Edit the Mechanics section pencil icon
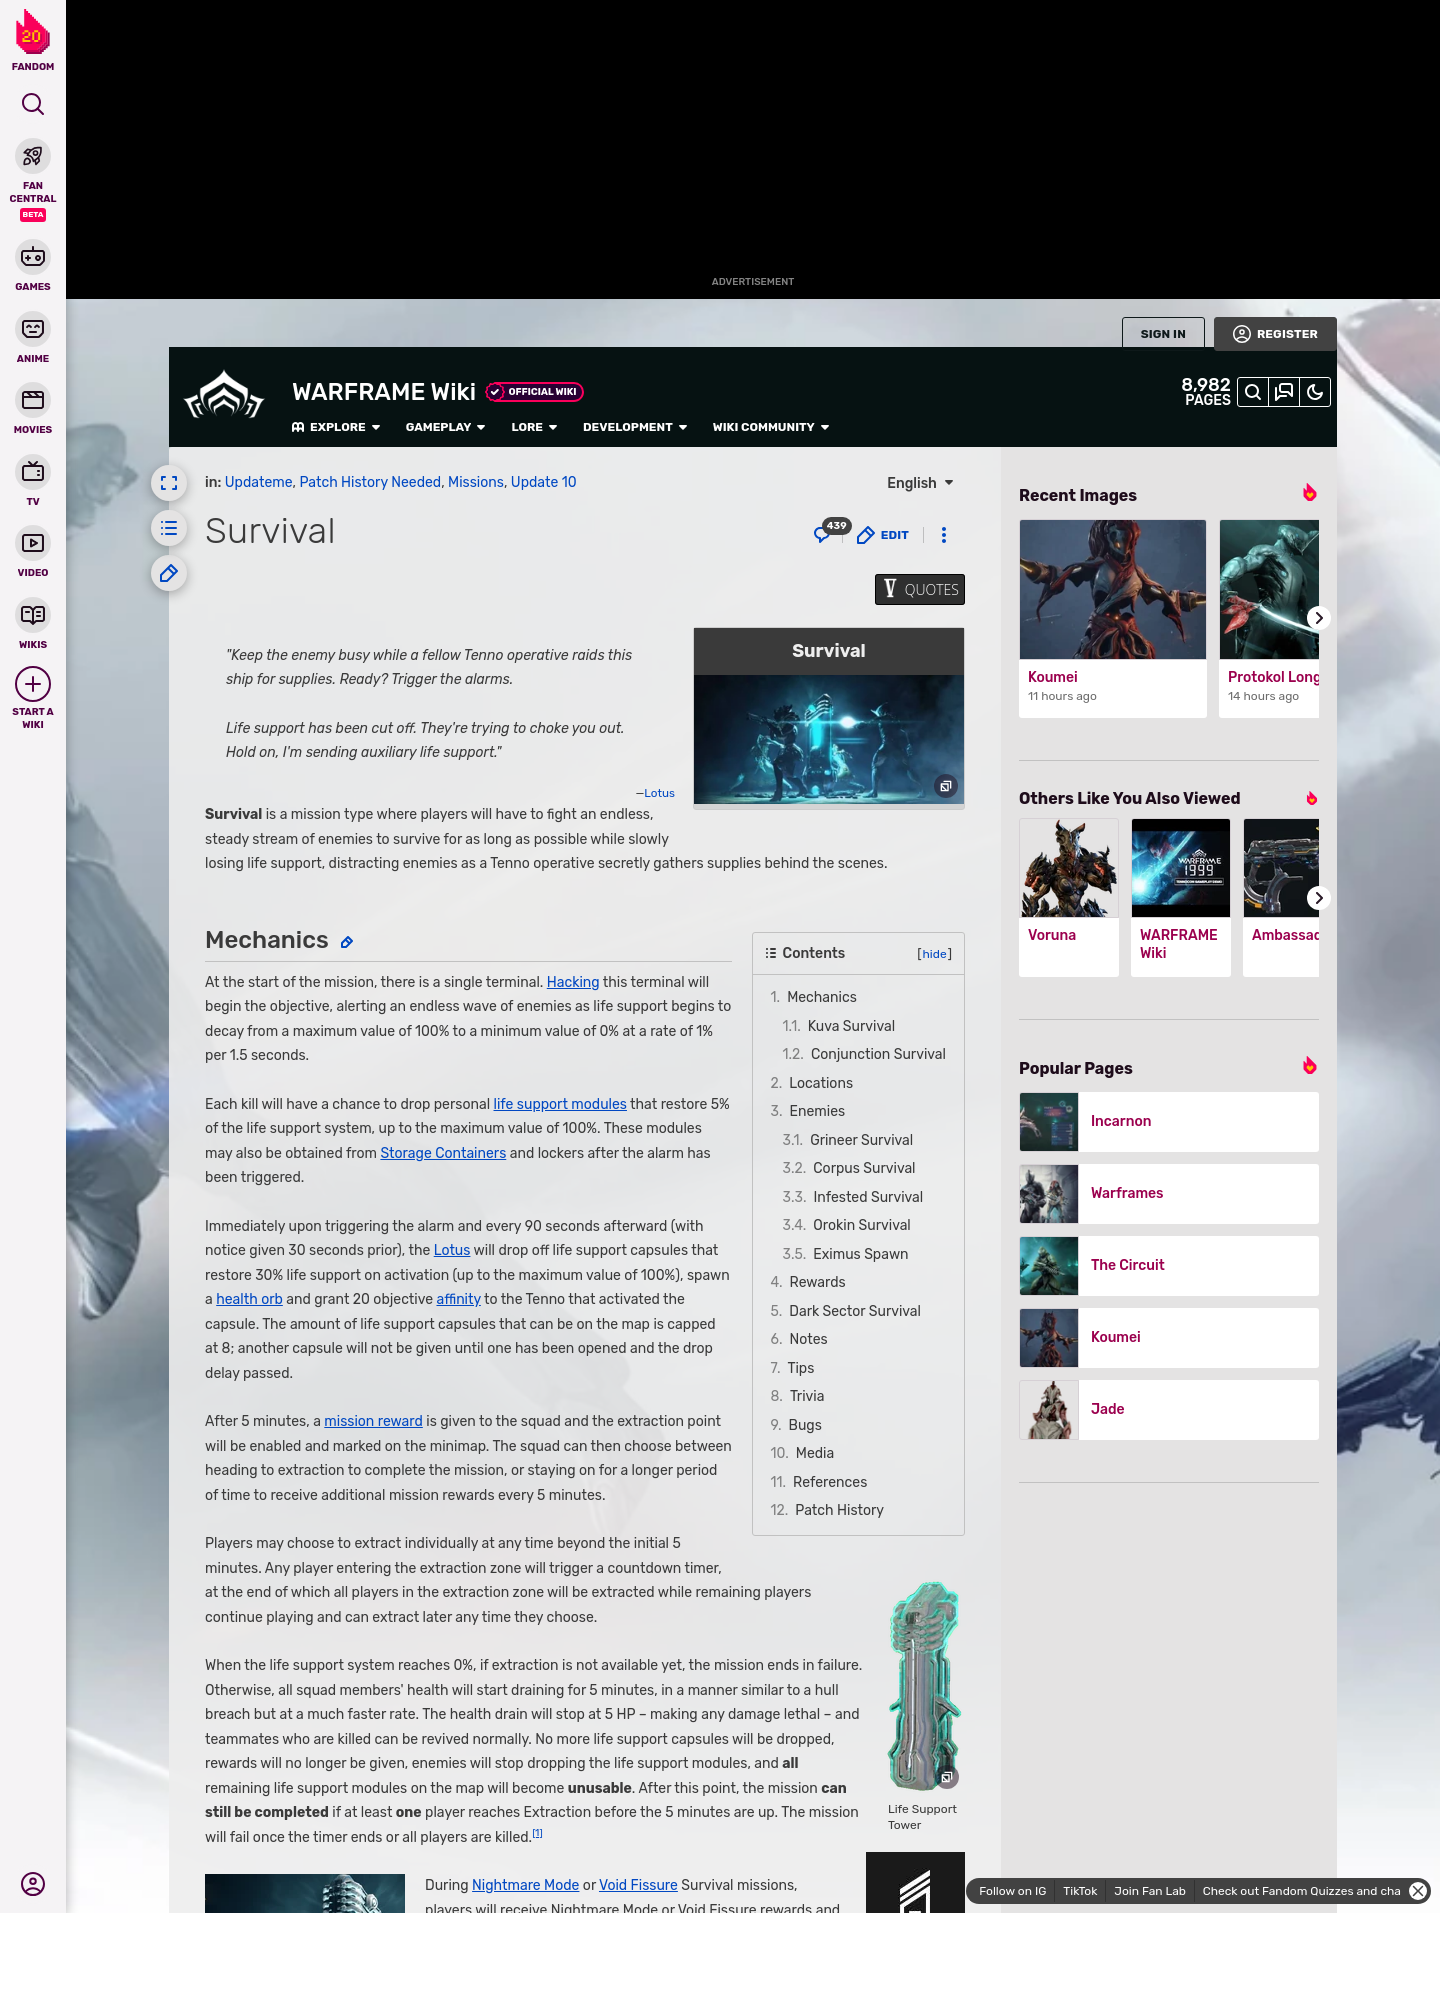 [347, 942]
